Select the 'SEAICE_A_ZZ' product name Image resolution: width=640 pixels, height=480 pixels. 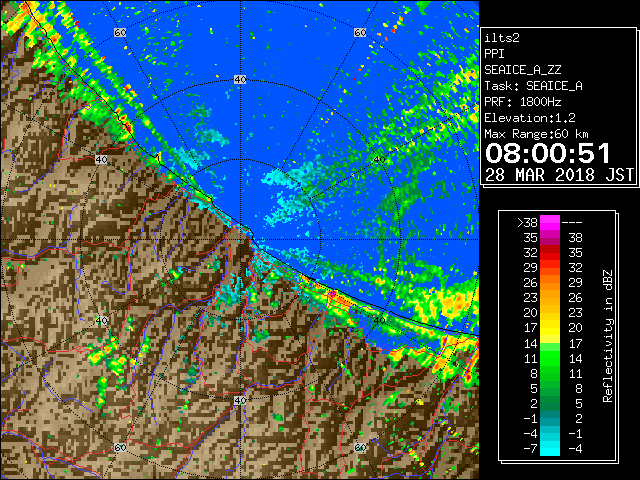pos(522,70)
